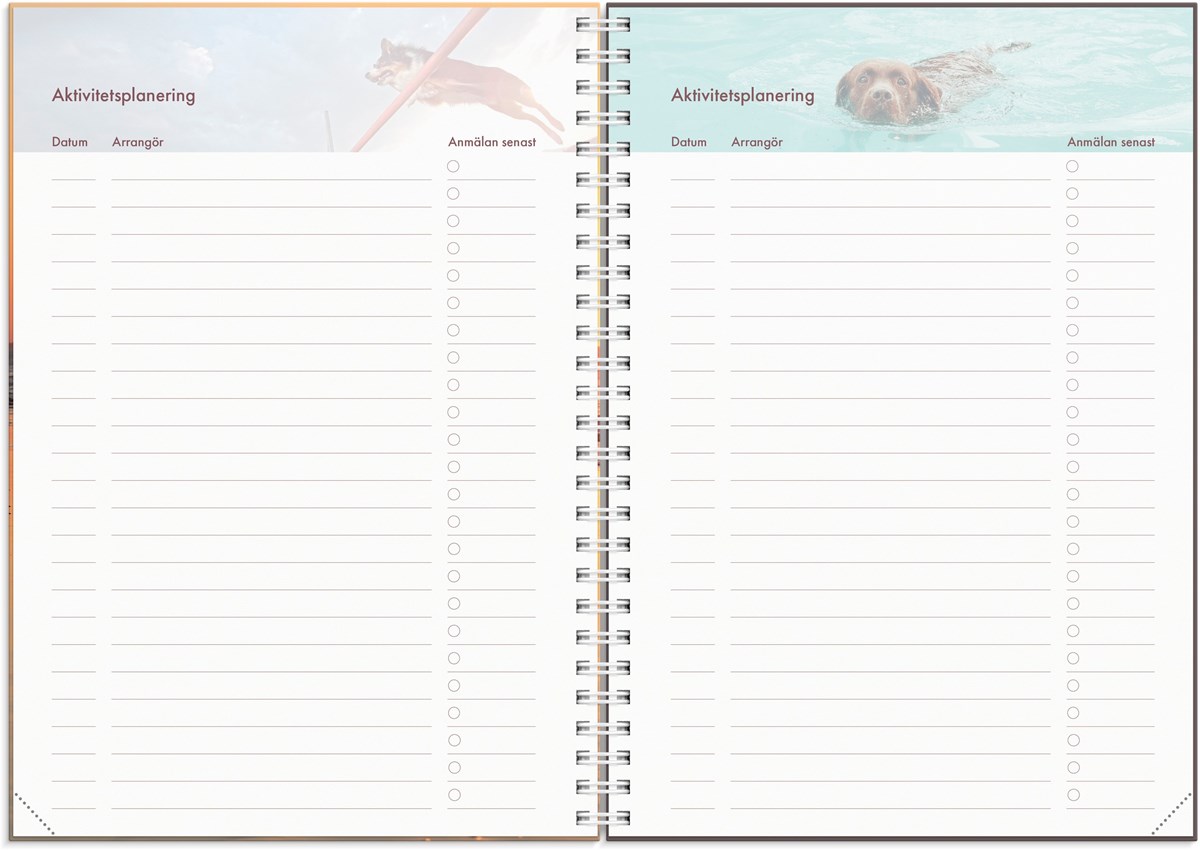
Task: Check the first circle on the left page
Action: (453, 166)
